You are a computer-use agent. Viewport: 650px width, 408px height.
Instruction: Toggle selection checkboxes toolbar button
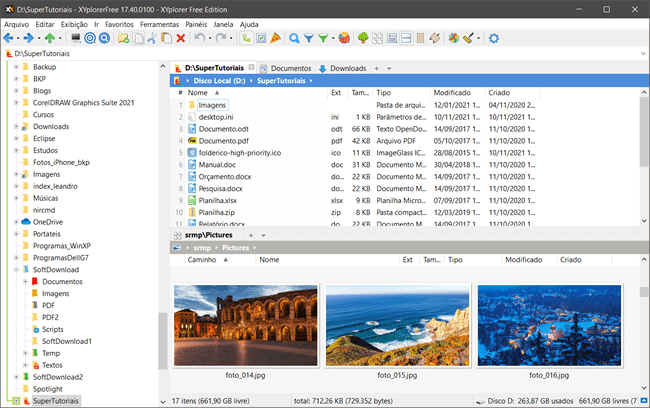pos(261,39)
